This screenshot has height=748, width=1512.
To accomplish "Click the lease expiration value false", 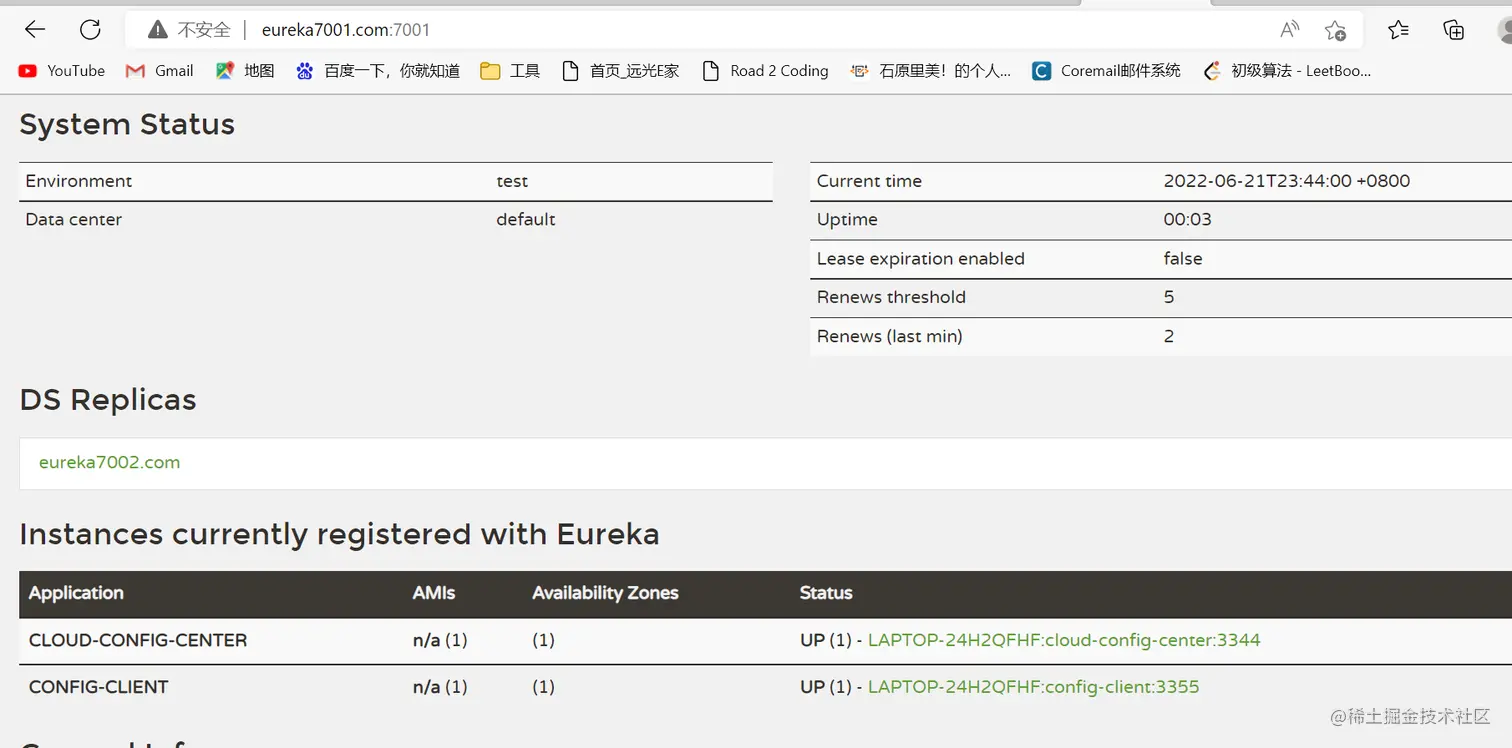I will 1183,258.
